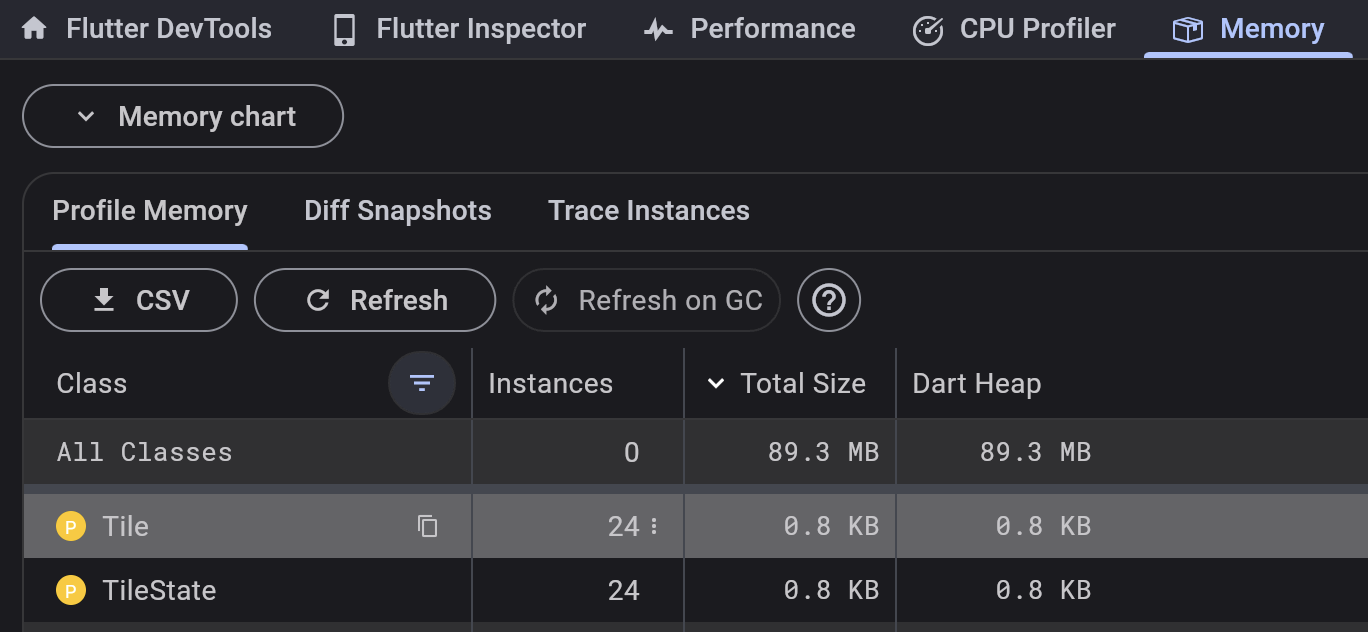
Task: Expand the Memory chart section
Action: (183, 117)
